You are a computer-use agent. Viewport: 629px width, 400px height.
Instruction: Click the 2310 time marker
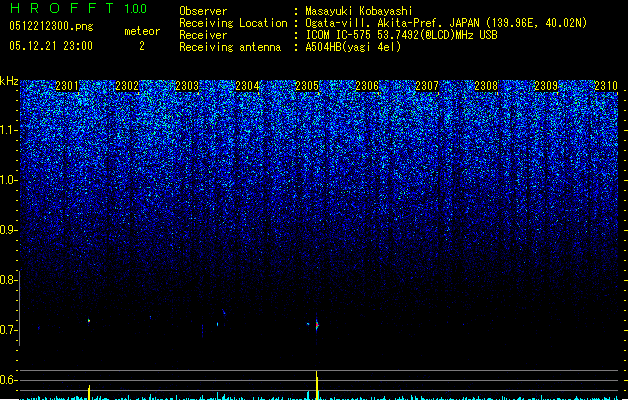[606, 86]
